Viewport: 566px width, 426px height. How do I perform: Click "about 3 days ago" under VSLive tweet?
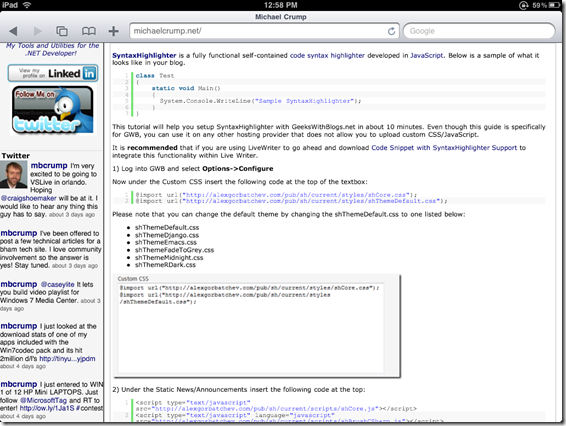pyautogui.click(x=72, y=214)
